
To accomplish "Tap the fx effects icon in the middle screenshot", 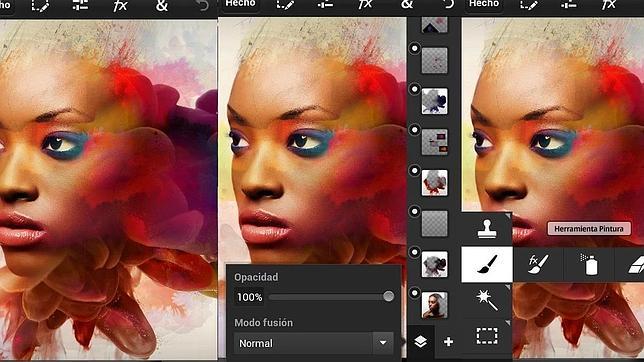I will pyautogui.click(x=365, y=5).
